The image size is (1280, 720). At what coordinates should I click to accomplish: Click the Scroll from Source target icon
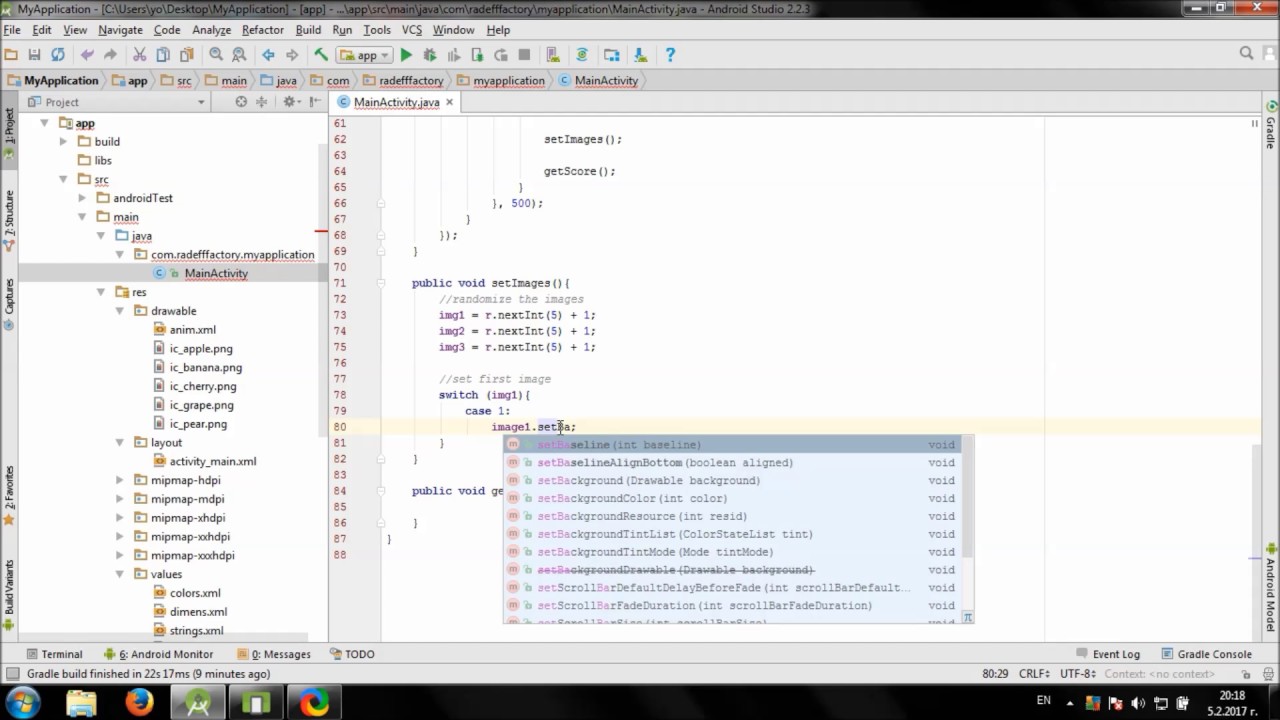coord(241,102)
